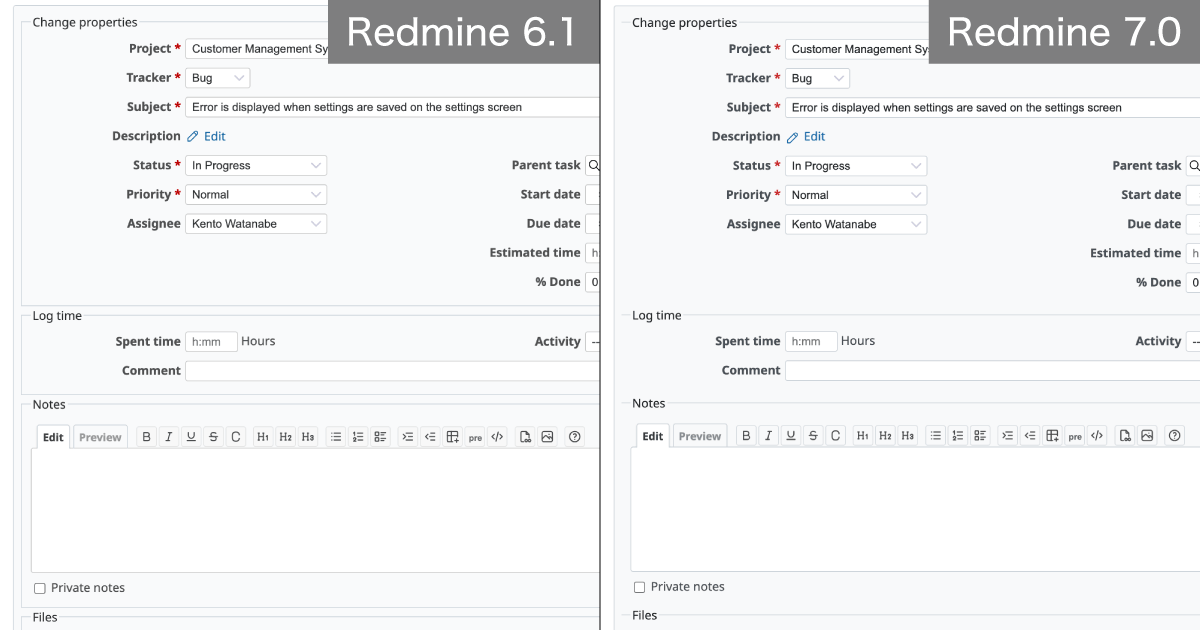Open the Status dropdown showing In Progress
The height and width of the screenshot is (630, 1200).
(255, 165)
